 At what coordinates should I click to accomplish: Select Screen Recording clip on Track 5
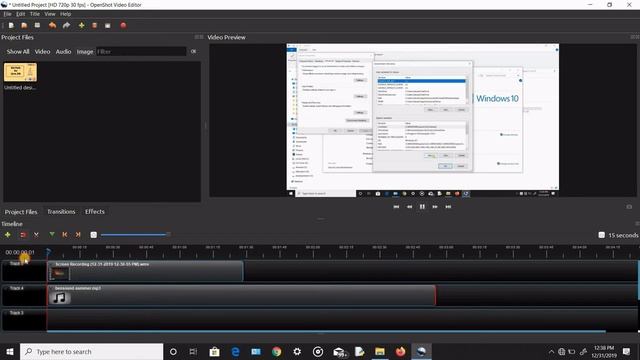pyautogui.click(x=146, y=271)
